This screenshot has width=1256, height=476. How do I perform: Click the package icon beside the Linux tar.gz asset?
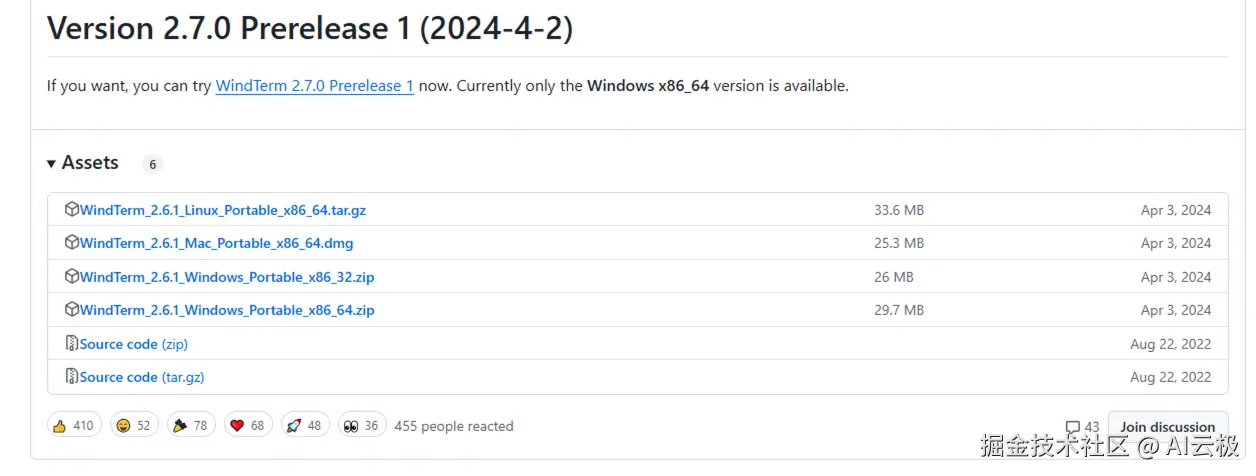tap(72, 210)
